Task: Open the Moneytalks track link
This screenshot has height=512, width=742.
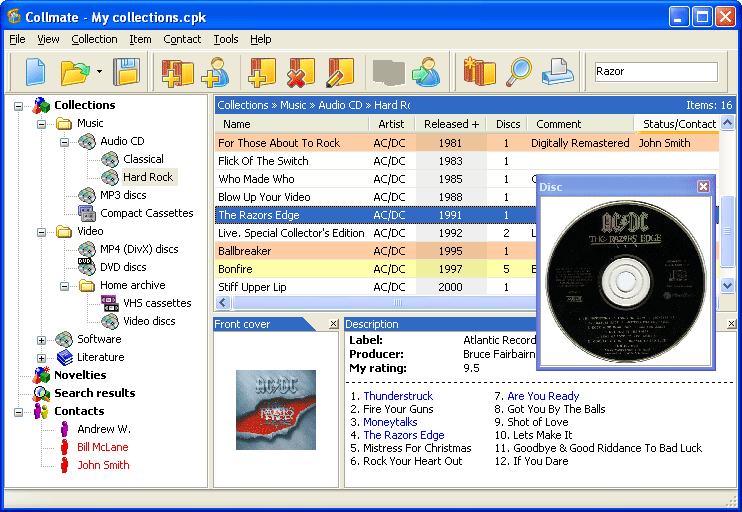Action: [x=390, y=422]
